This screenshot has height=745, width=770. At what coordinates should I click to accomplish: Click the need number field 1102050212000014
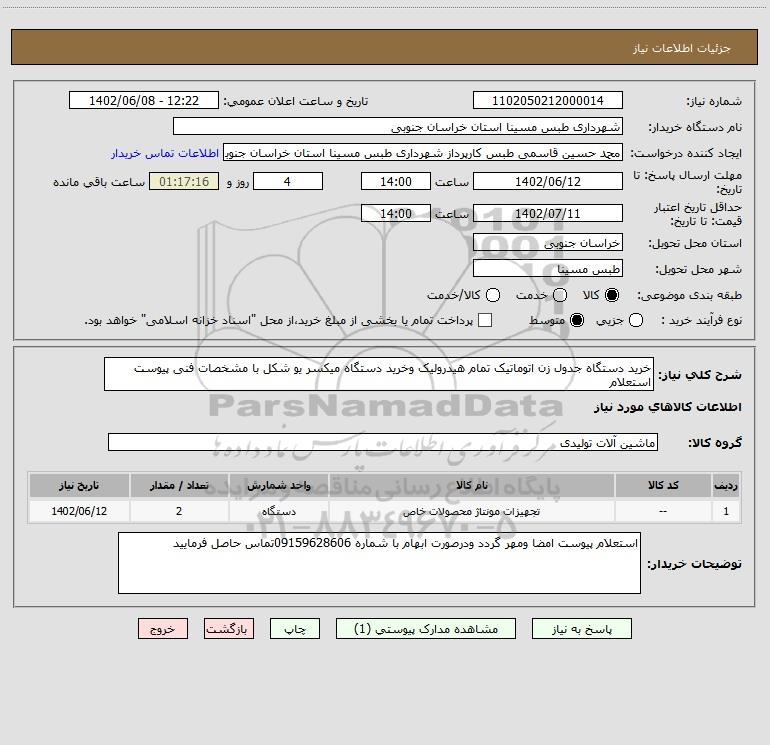(x=548, y=100)
